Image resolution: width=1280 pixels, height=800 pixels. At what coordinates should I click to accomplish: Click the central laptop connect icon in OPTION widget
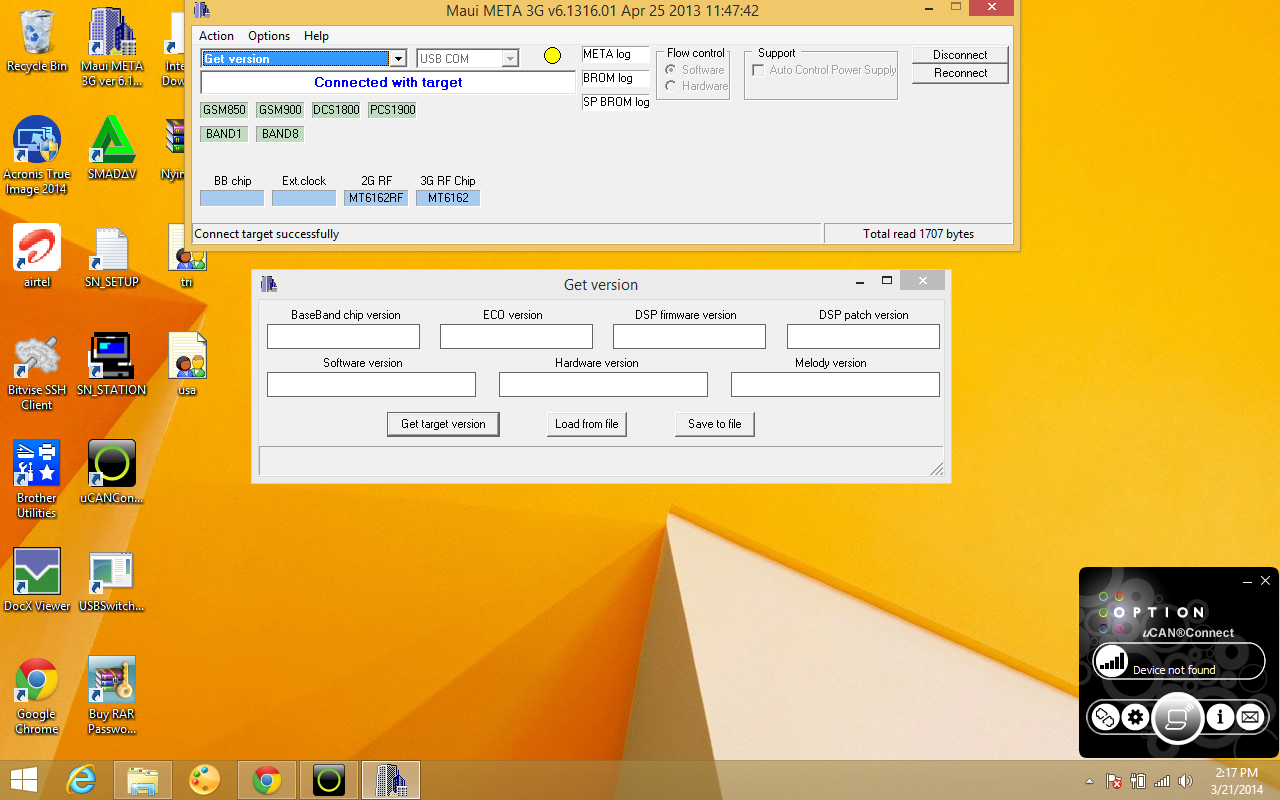point(1177,718)
